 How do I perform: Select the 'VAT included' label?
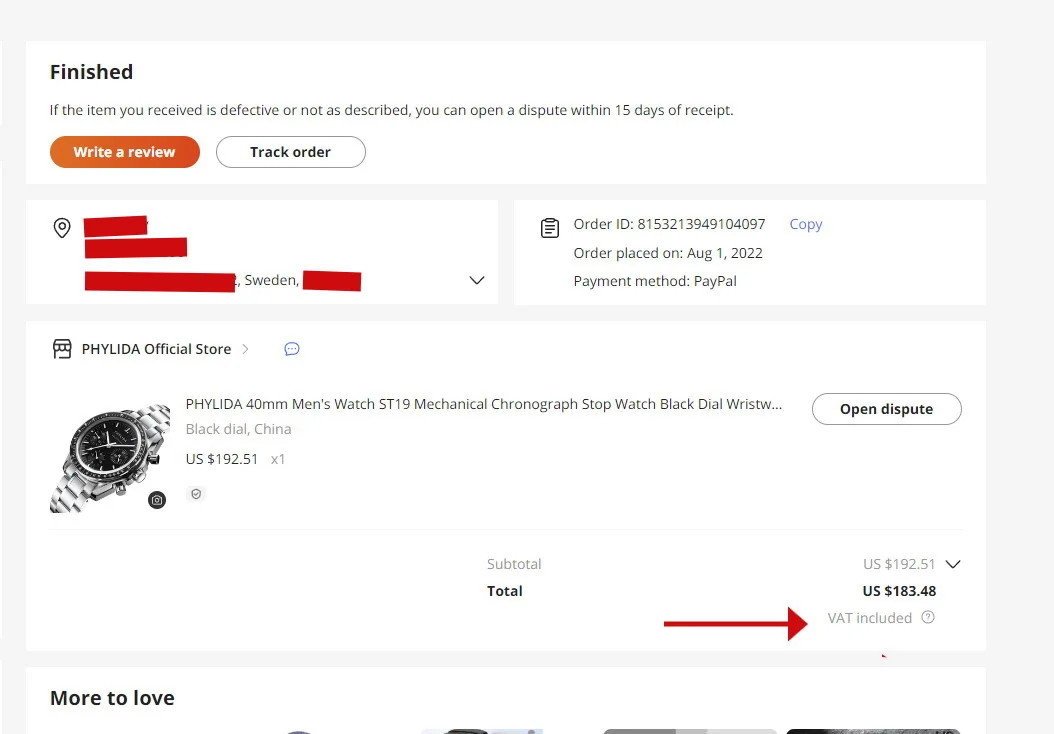[869, 618]
